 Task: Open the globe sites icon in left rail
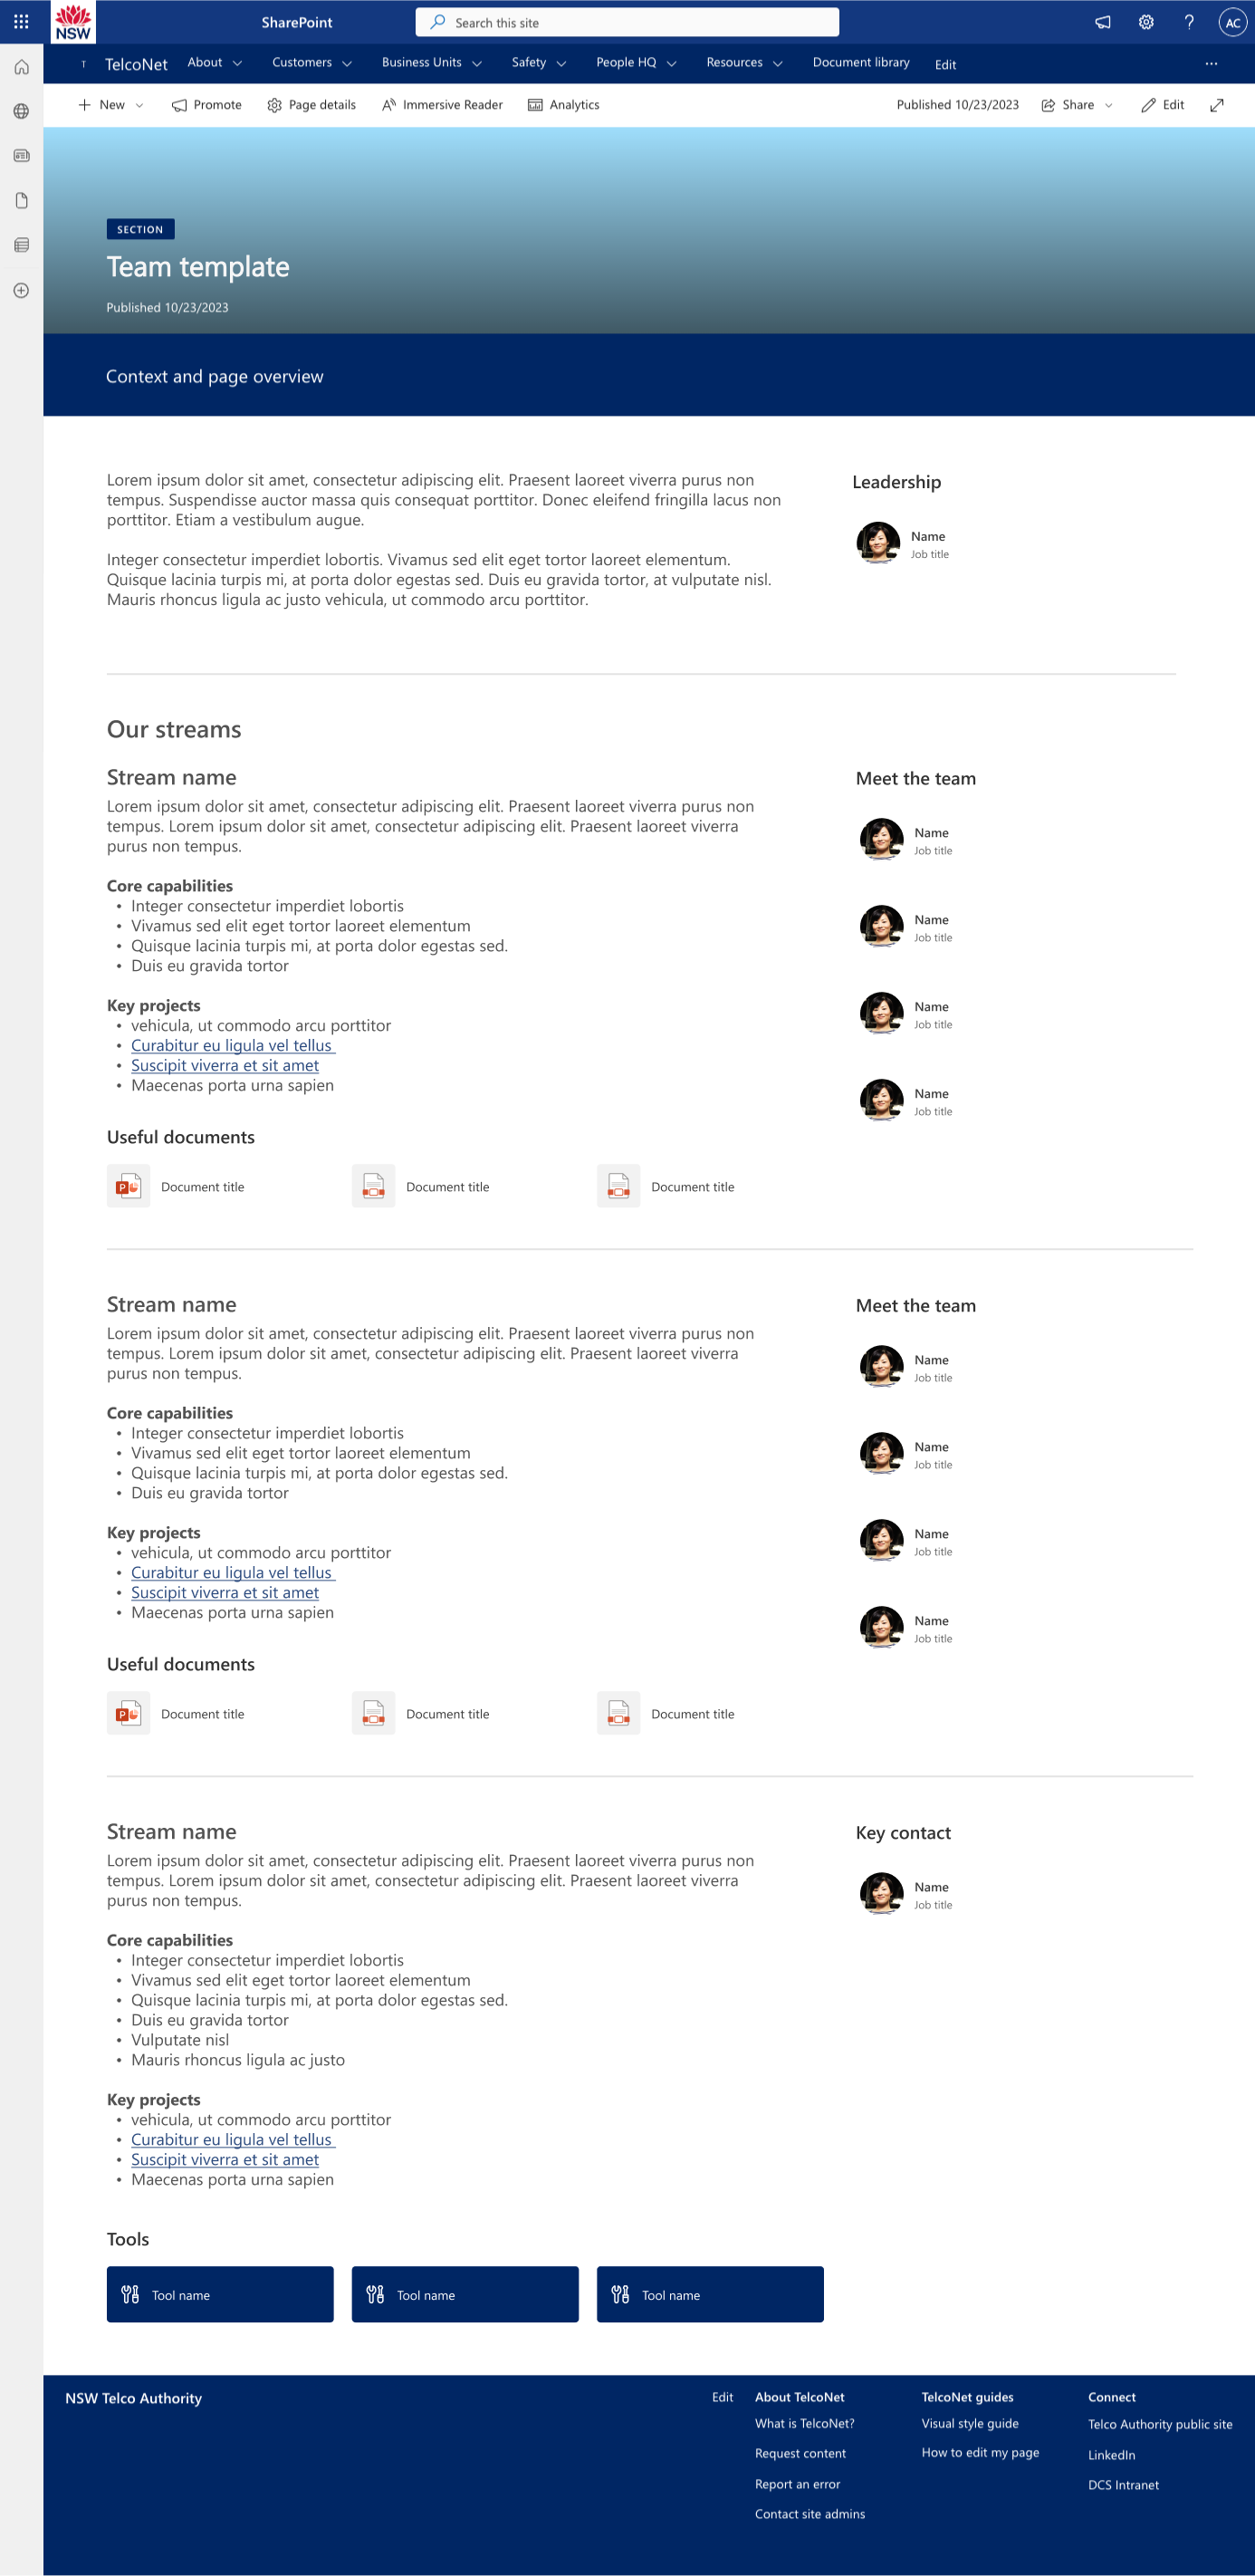click(x=21, y=111)
